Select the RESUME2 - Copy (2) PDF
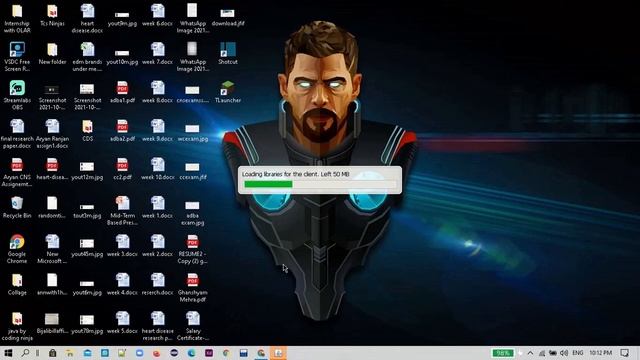Viewport: 640px width, 360px height. point(193,249)
